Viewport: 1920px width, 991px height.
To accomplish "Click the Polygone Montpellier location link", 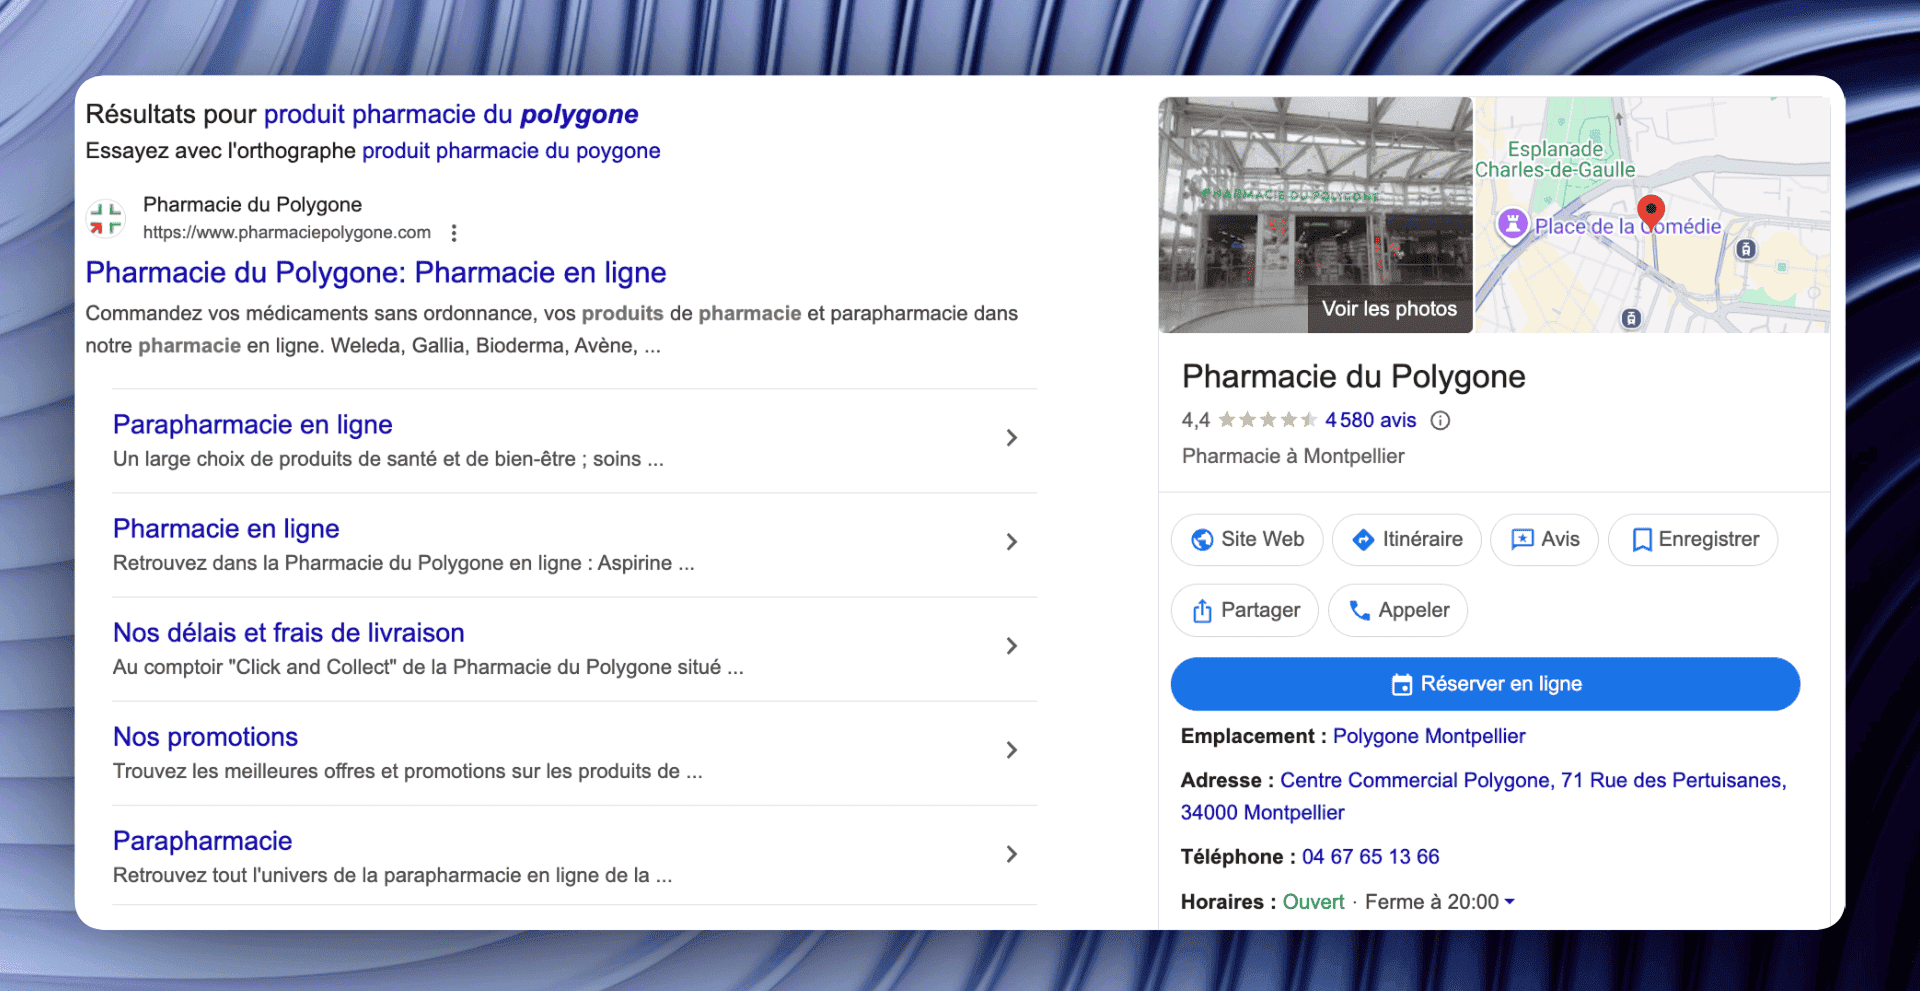I will coord(1429,737).
